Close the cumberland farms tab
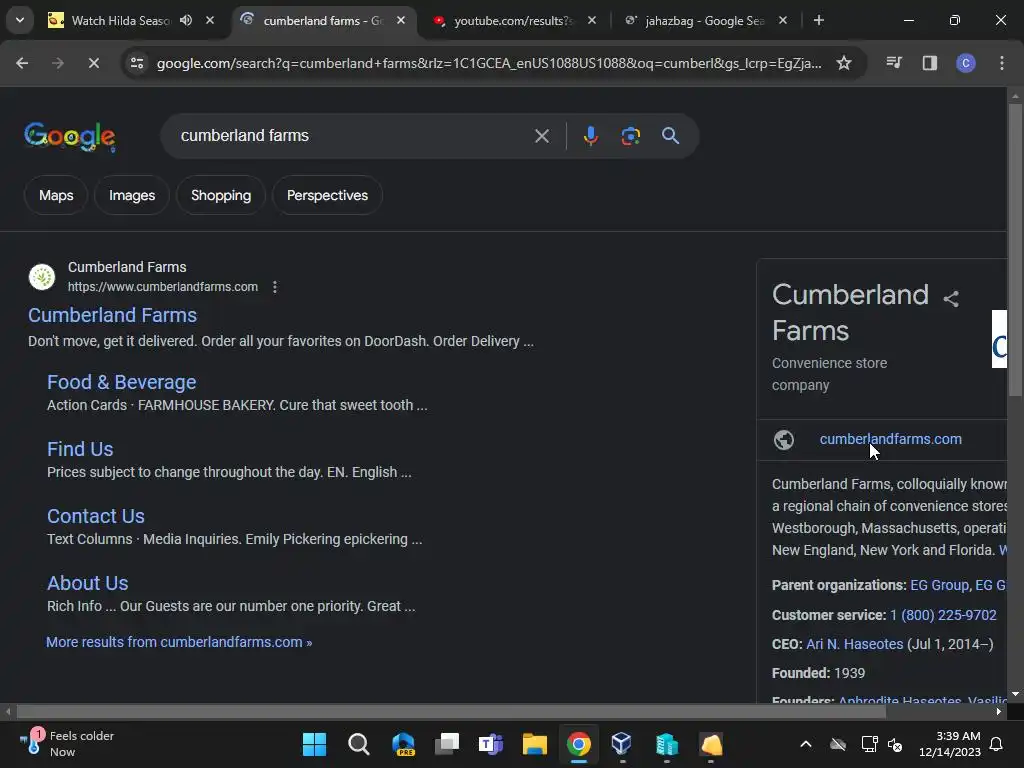The height and width of the screenshot is (768, 1024). (x=401, y=20)
